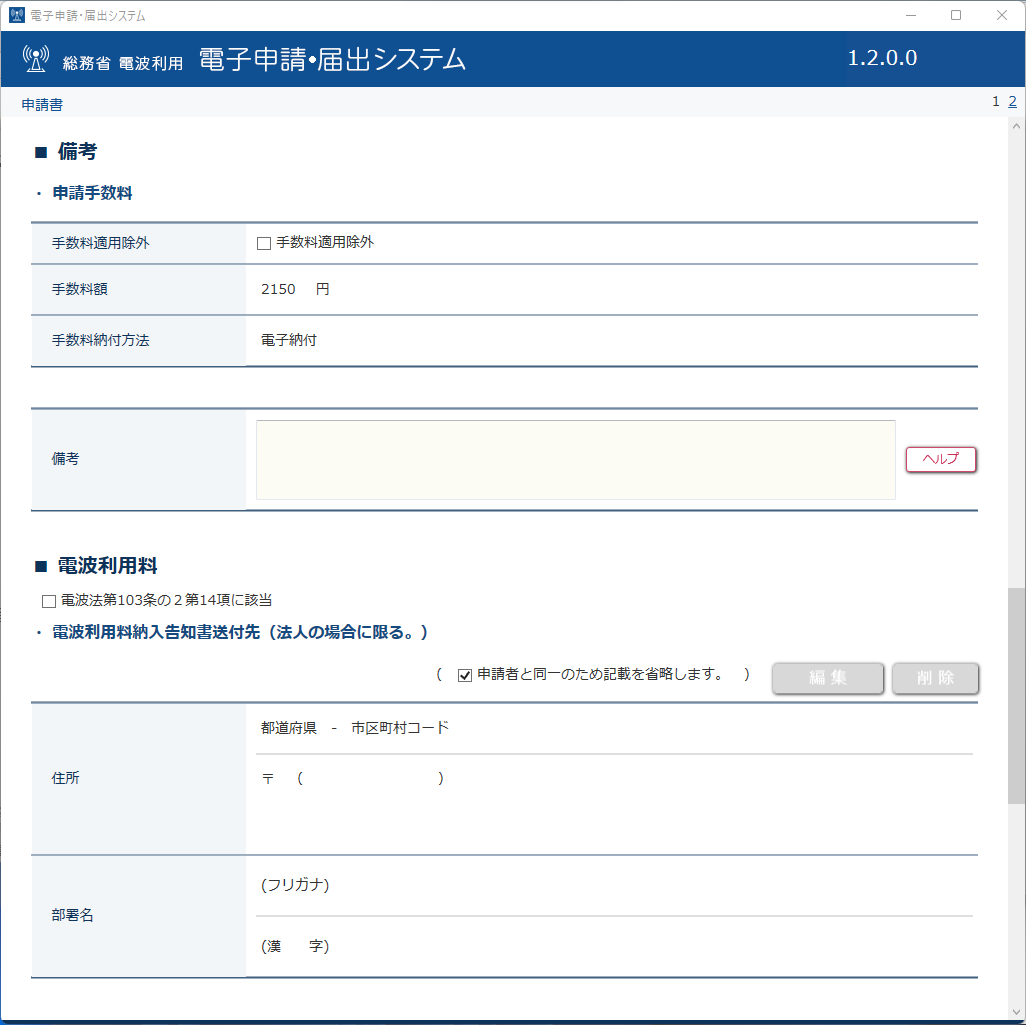Click the app icon in the title bar
This screenshot has height=1025, width=1026.
coord(16,15)
